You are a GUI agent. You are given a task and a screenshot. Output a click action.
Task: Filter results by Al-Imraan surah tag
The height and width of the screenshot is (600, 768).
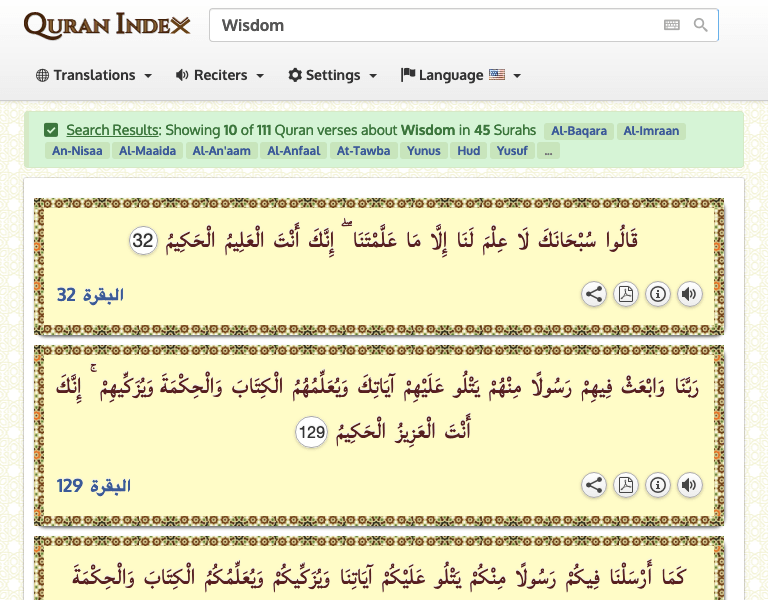point(651,131)
